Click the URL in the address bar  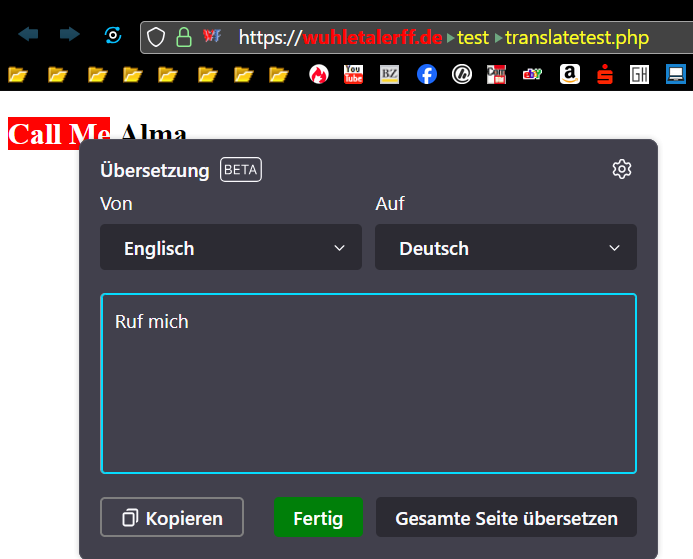pos(444,38)
